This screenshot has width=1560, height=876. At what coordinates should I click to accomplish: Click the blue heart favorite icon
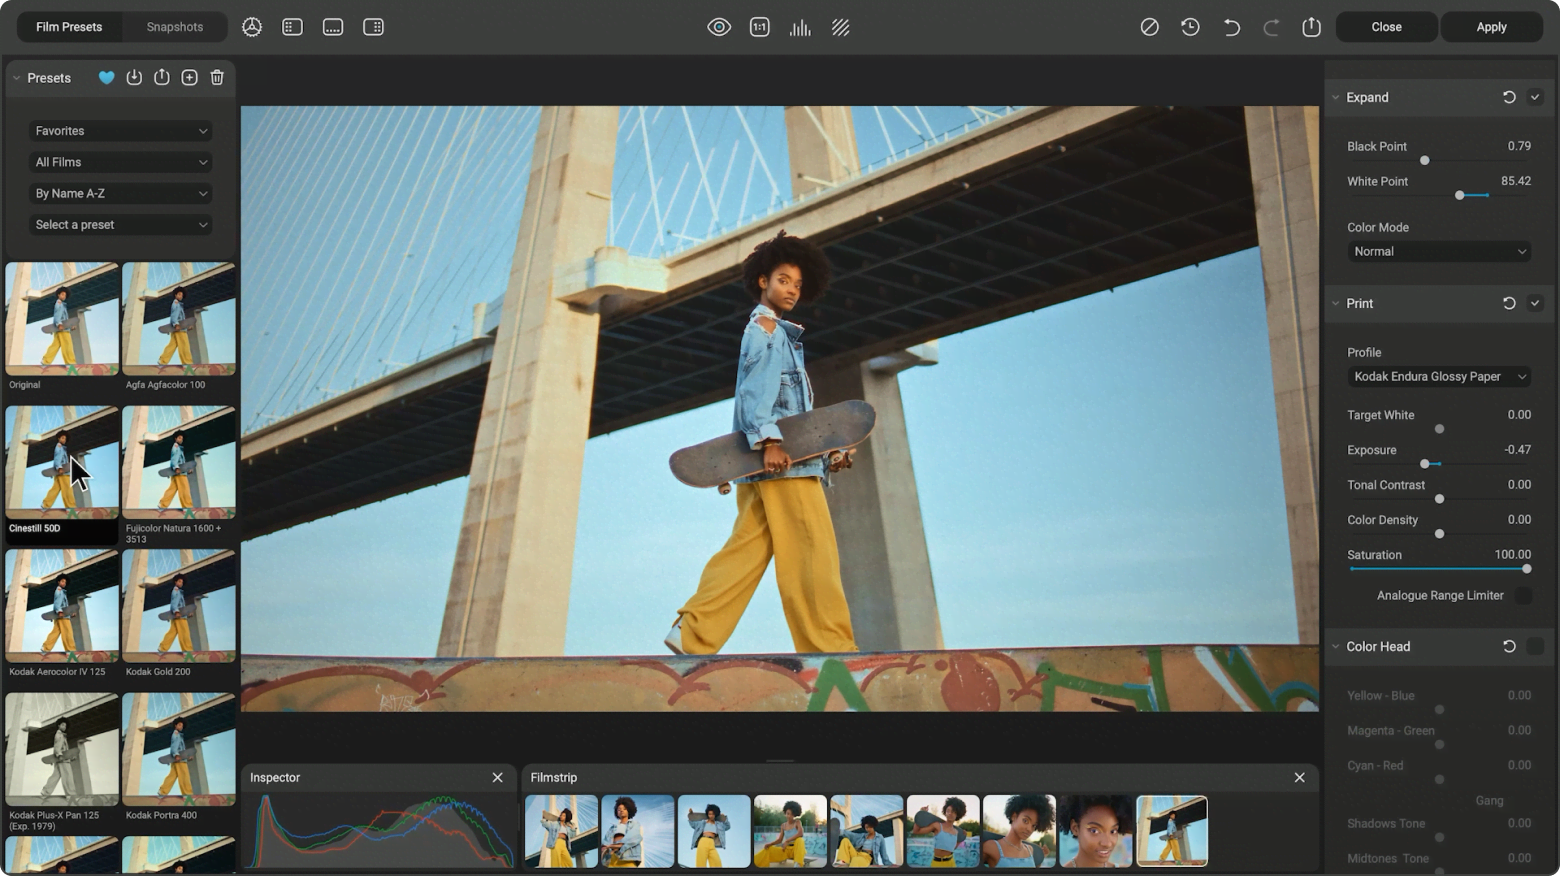(106, 78)
